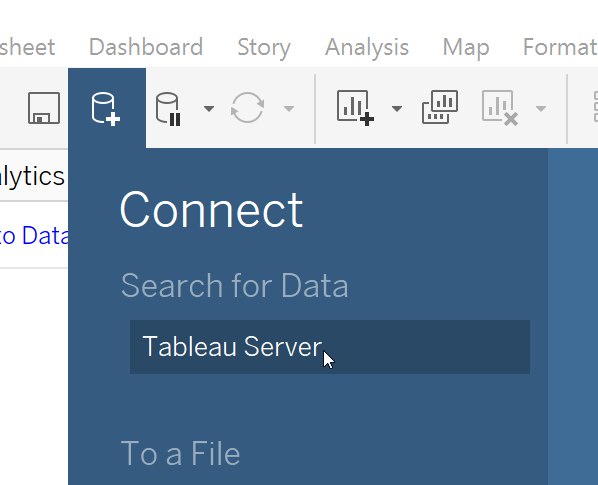This screenshot has width=598, height=485.
Task: Toggle the Pause Auto Updates icon
Action: (168, 109)
